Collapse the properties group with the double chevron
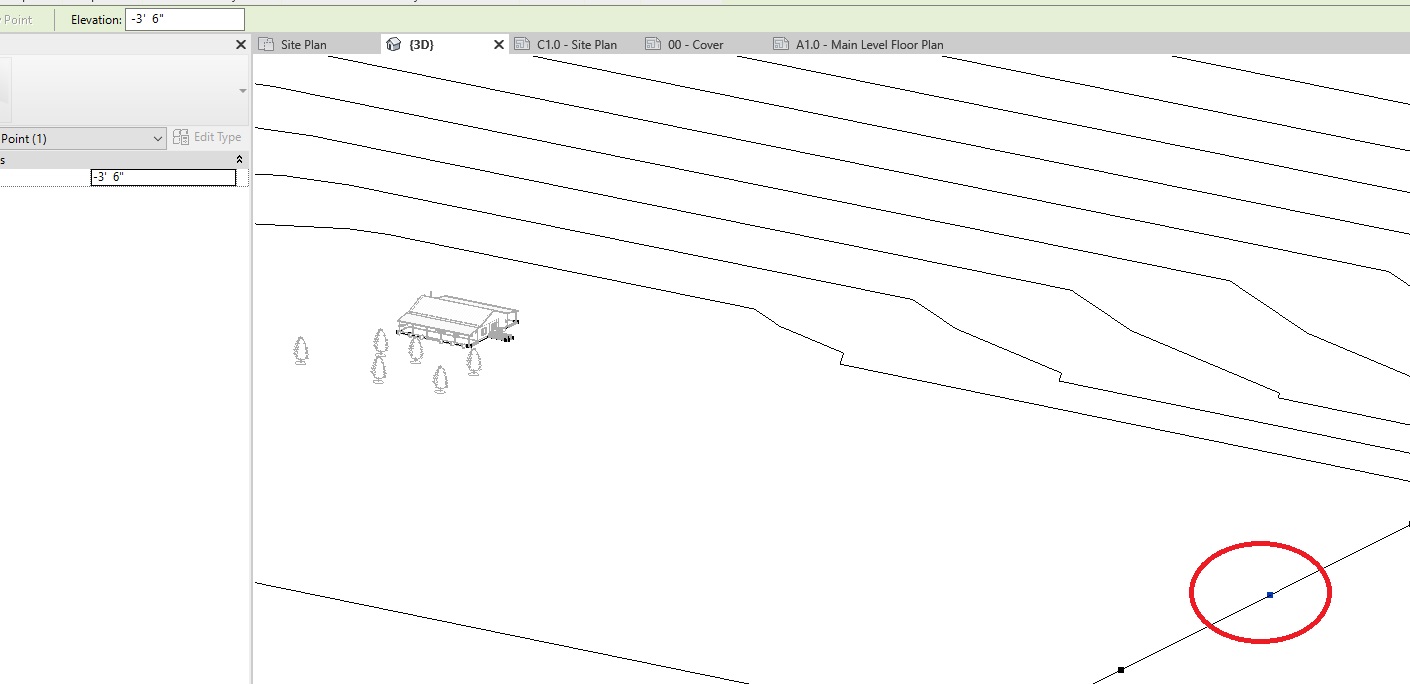Viewport: 1410px width, 684px height. (239, 158)
